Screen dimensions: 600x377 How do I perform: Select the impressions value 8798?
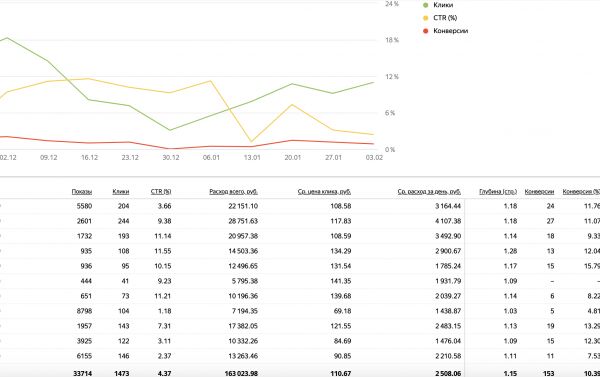(x=84, y=311)
